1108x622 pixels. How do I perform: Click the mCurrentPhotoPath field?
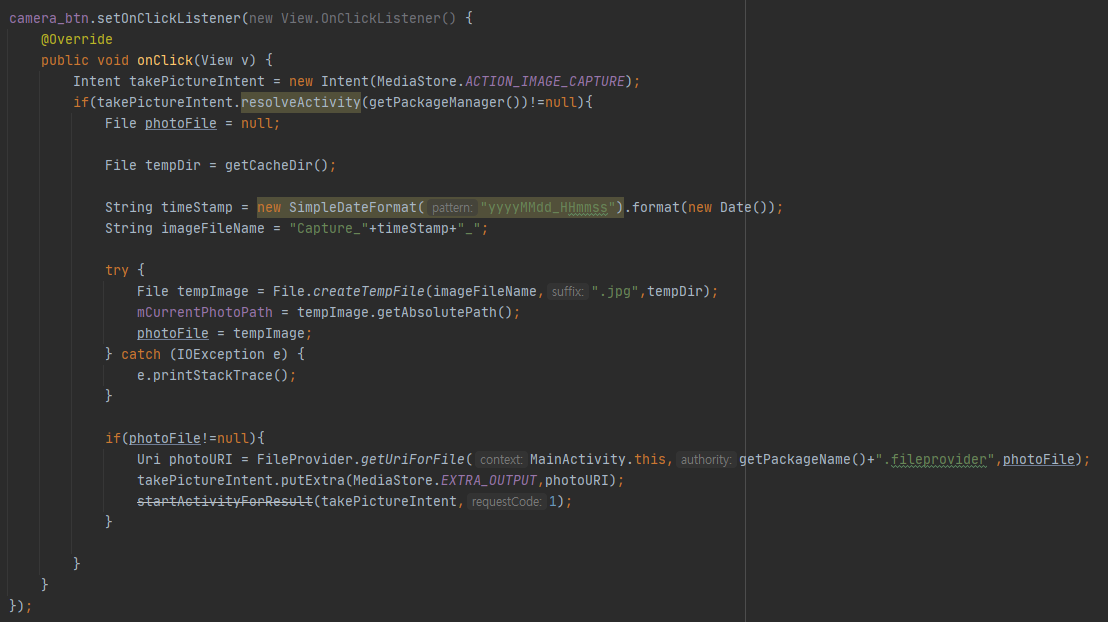point(205,312)
